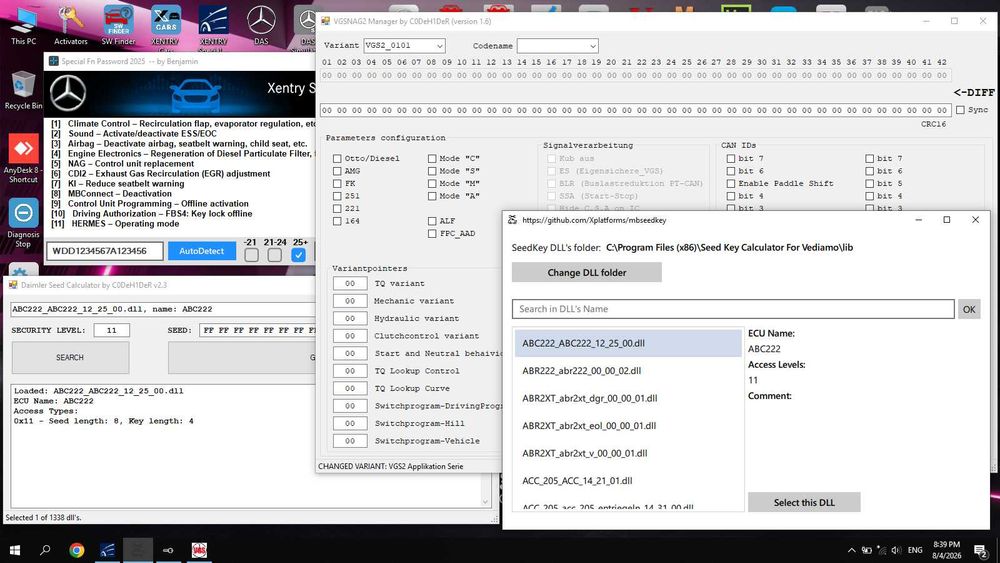Check the -21 year box
The width and height of the screenshot is (1000, 563).
251,254
